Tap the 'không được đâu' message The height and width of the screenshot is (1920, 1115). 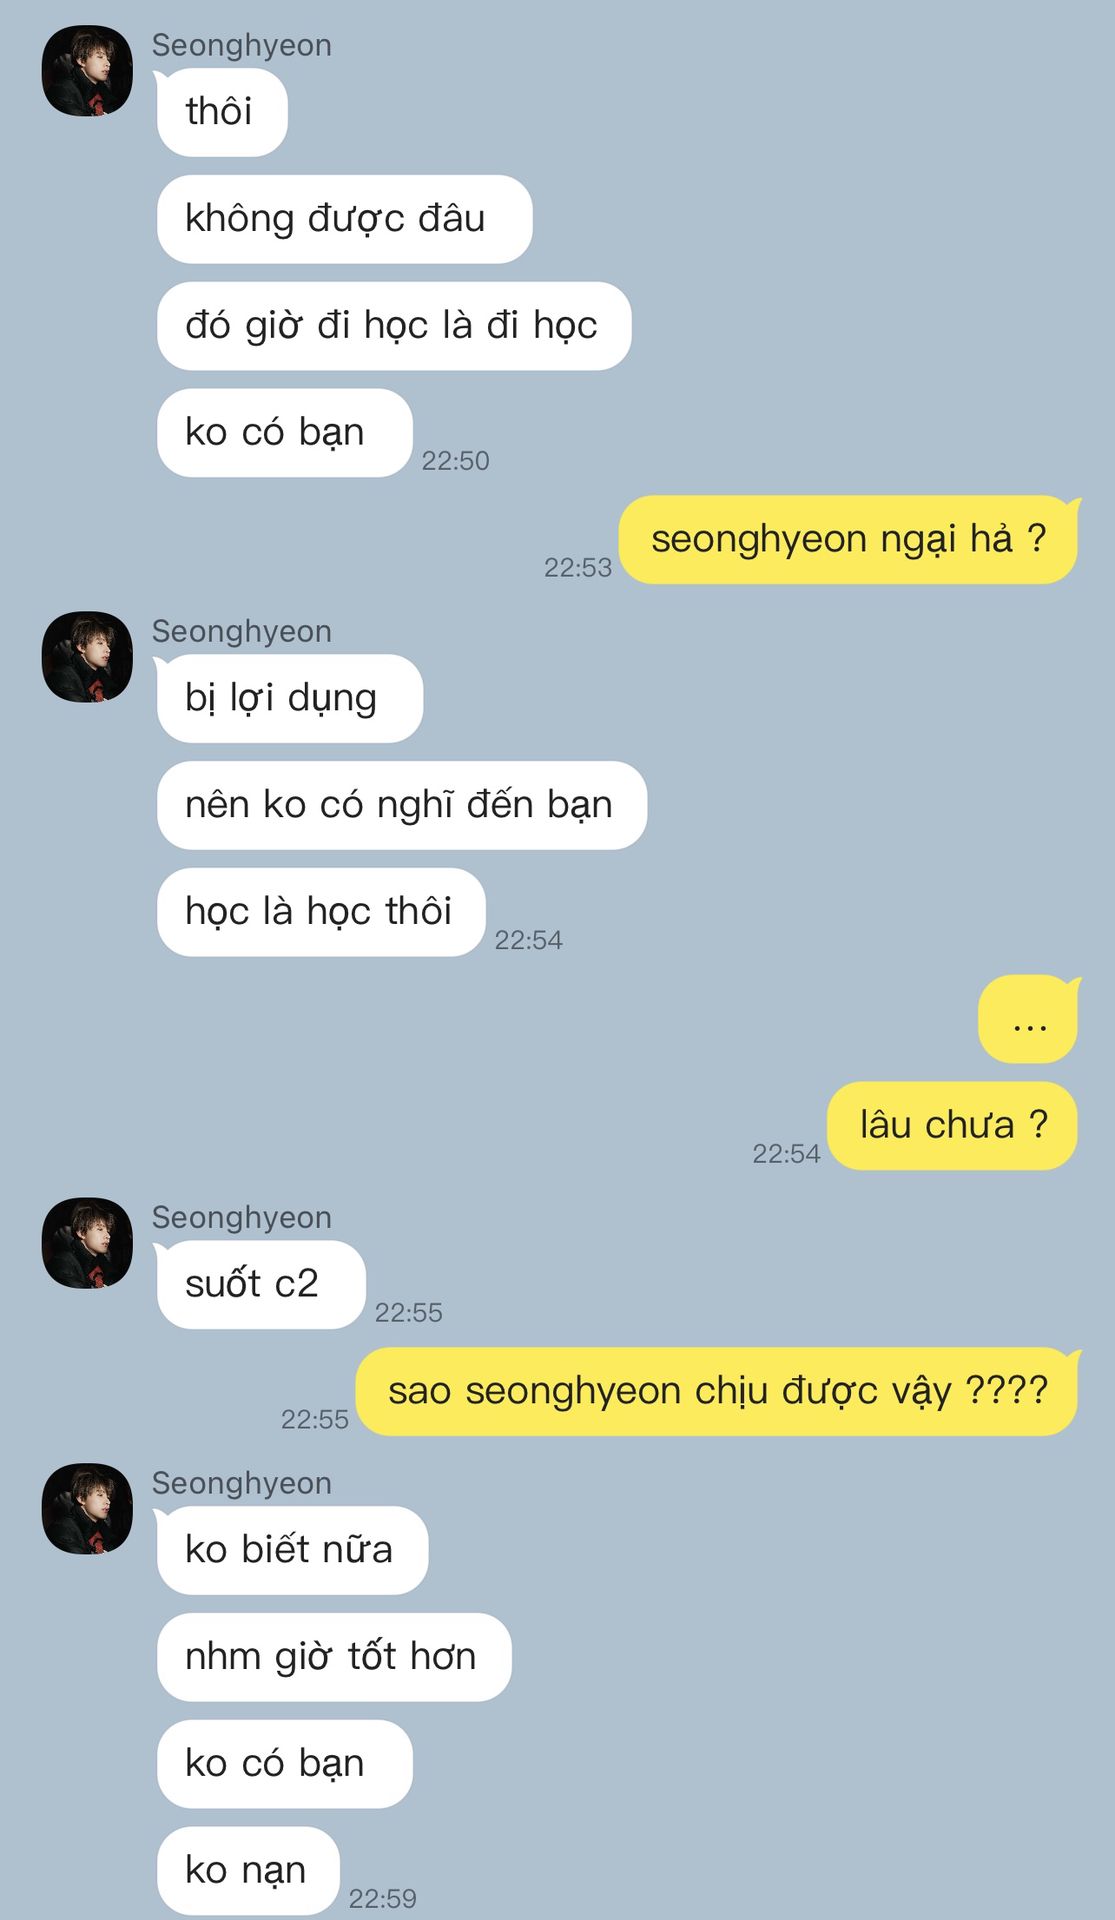344,219
